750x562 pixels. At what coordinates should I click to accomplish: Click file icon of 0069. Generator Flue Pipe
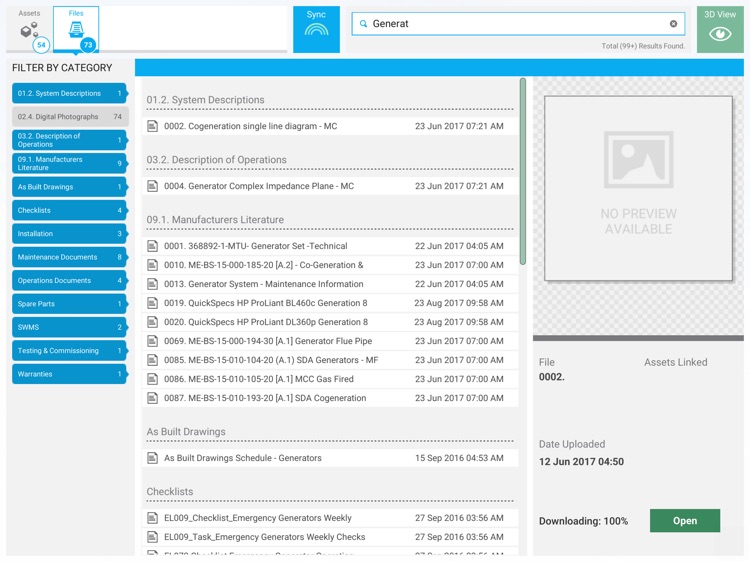pyautogui.click(x=153, y=341)
